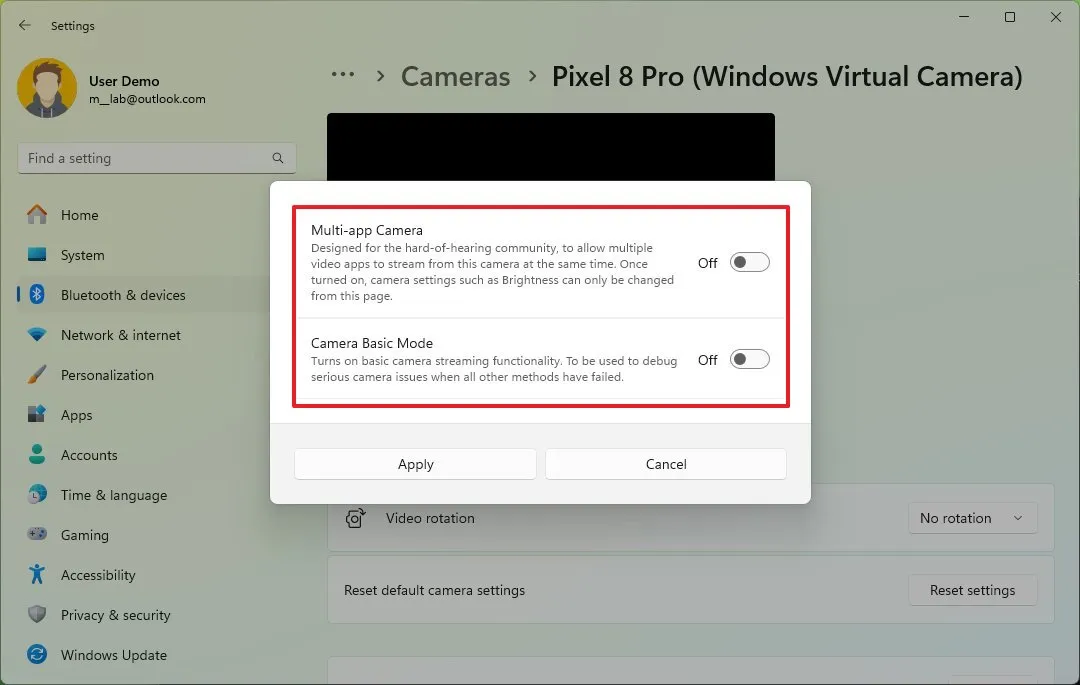The image size is (1080, 685).
Task: Click the Bluetooth icon in sidebar
Action: pyautogui.click(x=37, y=295)
